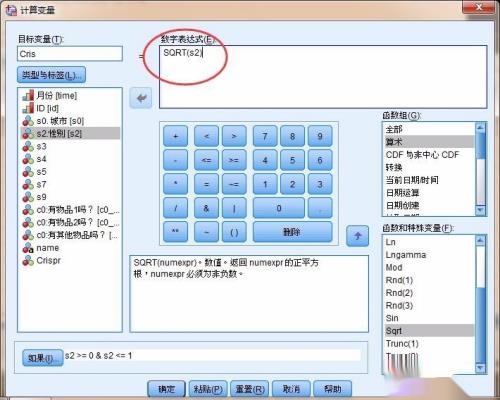Click the move-variable arrow button
This screenshot has width=500, height=400.
click(141, 98)
